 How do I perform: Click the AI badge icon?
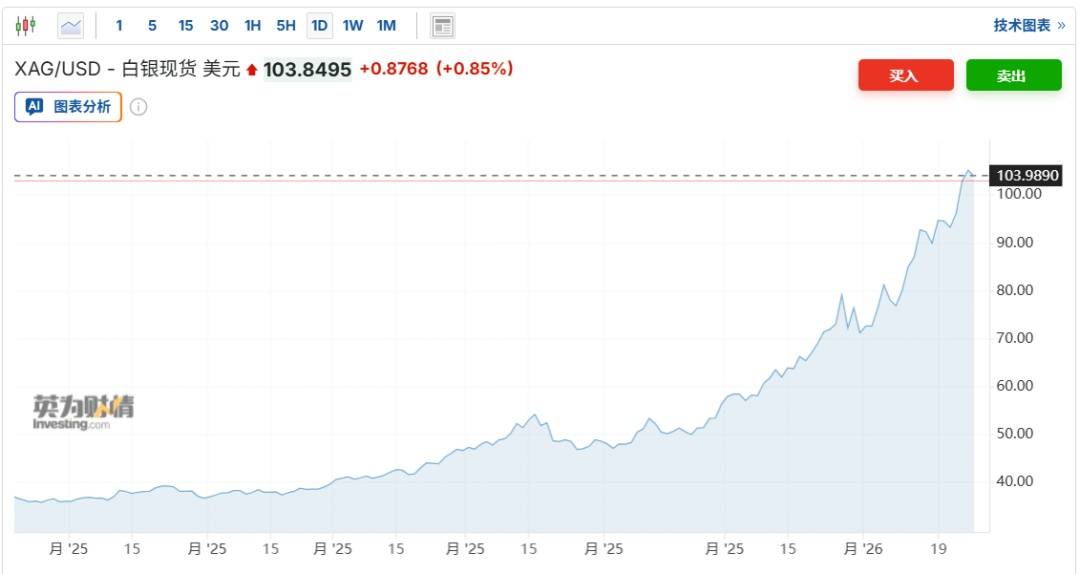[34, 107]
